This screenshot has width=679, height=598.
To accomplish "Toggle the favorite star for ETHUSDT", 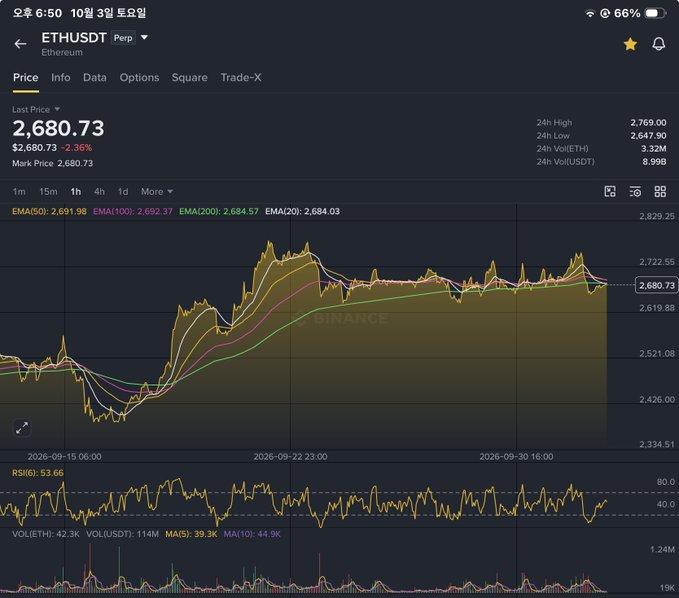I will [630, 44].
